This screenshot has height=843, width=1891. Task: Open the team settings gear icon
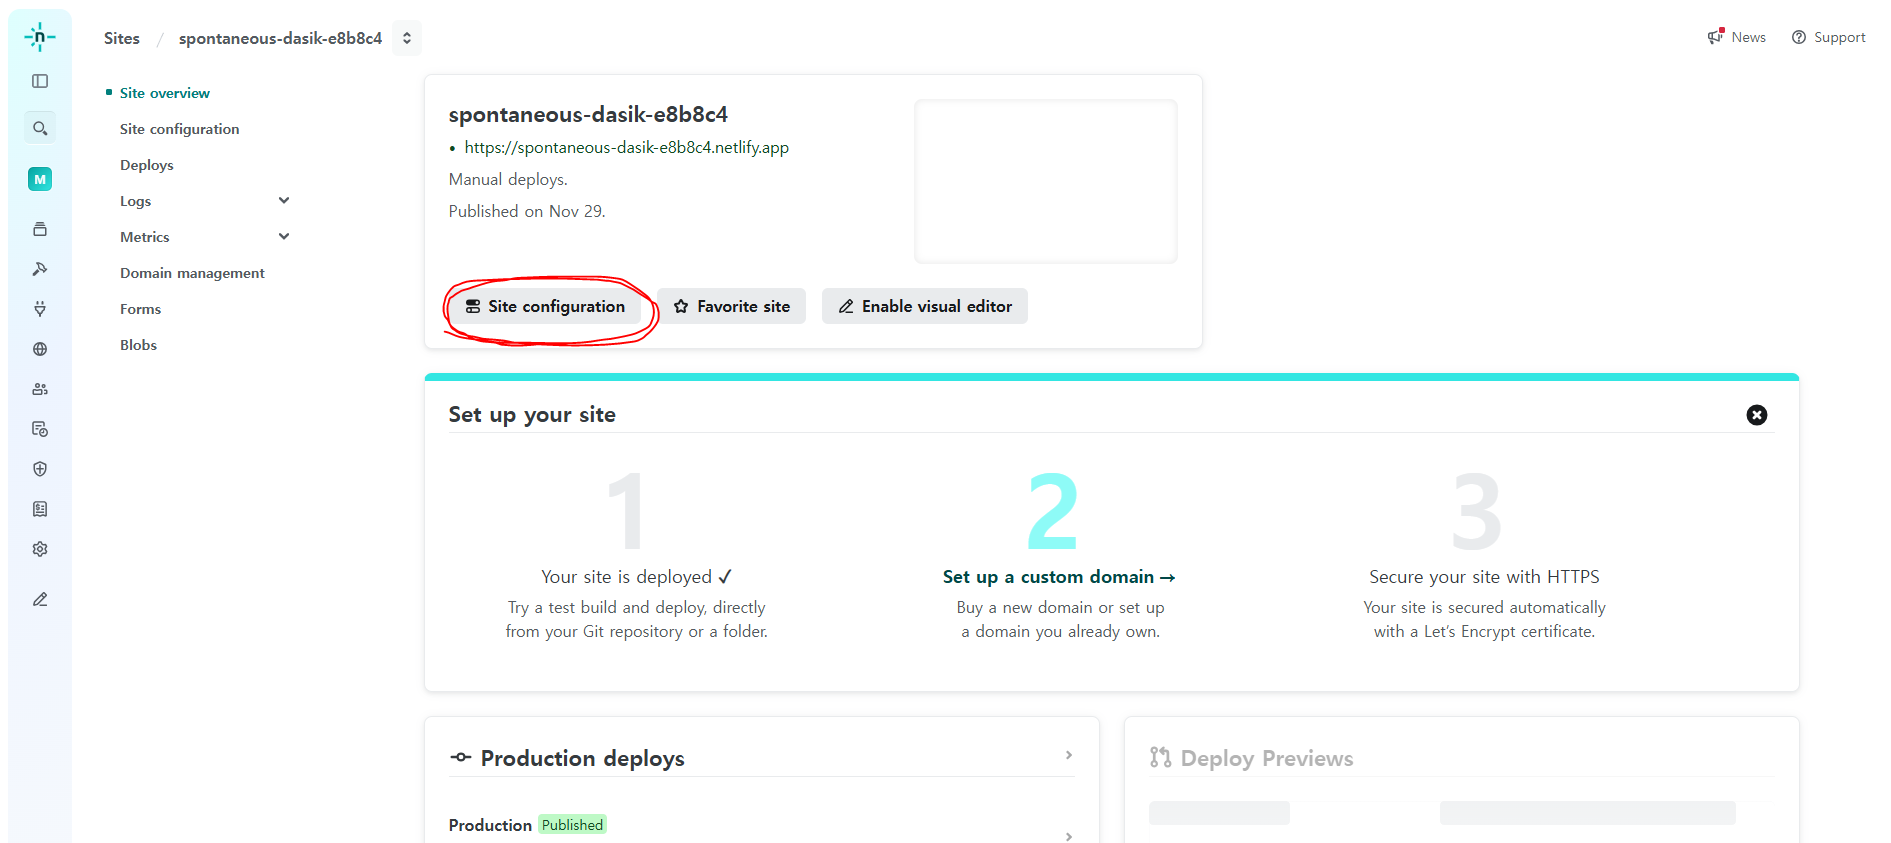point(40,549)
